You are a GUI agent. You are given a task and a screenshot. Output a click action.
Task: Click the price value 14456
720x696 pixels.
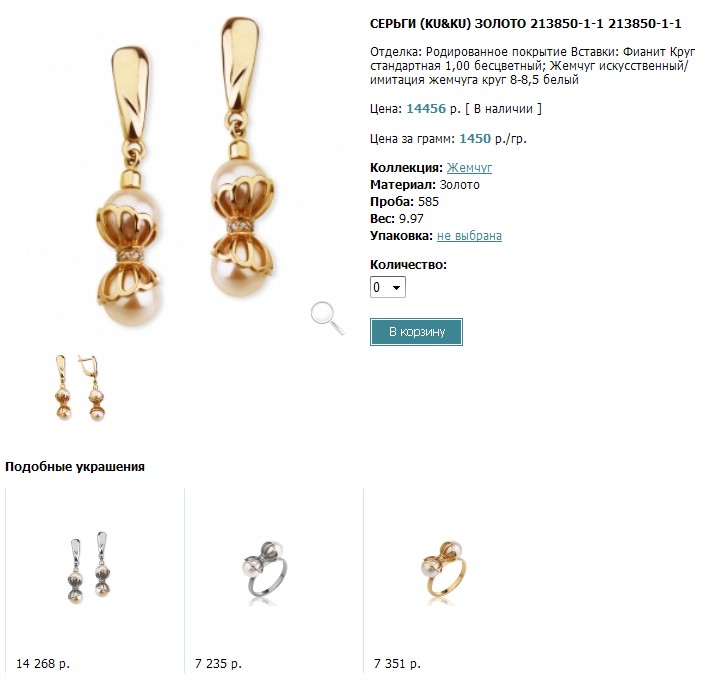point(426,109)
